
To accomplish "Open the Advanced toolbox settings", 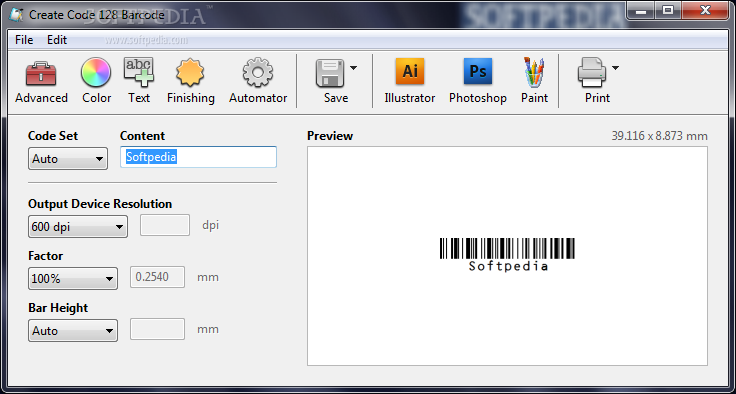I will click(41, 81).
